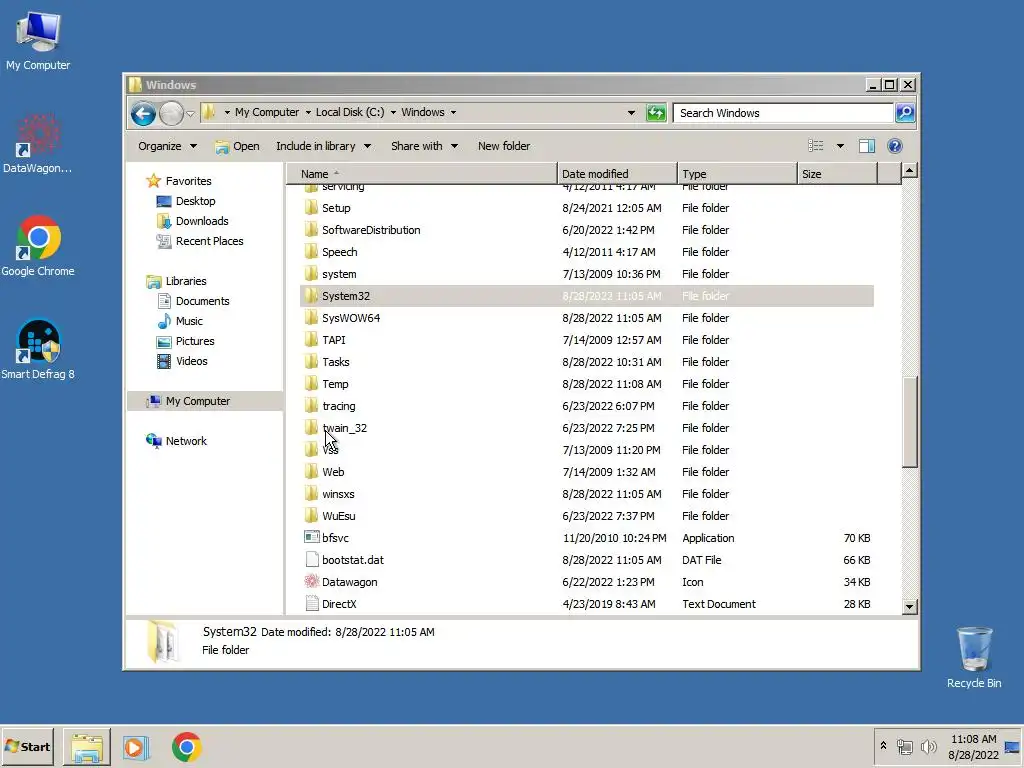Select the Temp folder icon
The image size is (1024, 768).
click(x=312, y=384)
